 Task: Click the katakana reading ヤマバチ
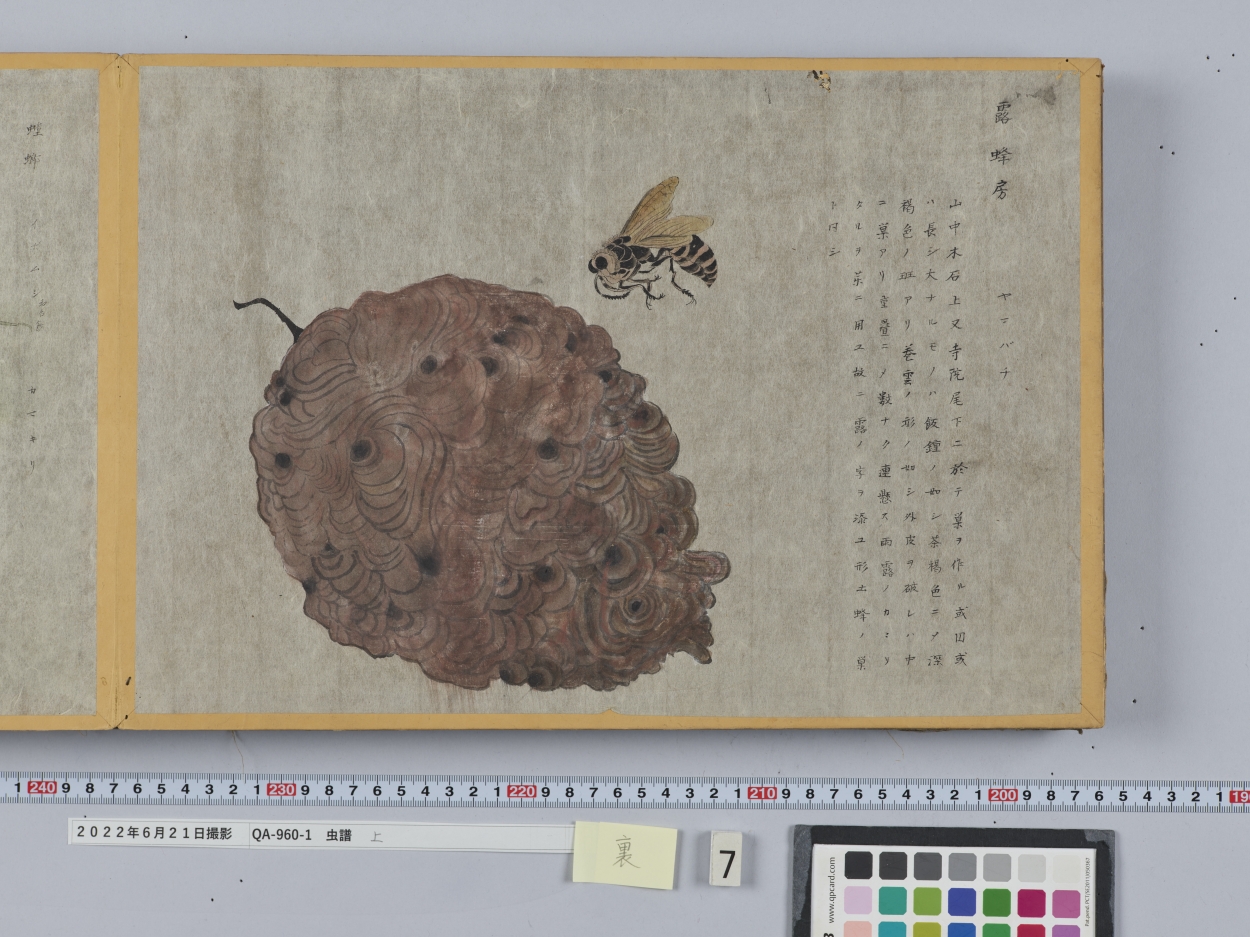pyautogui.click(x=1005, y=336)
